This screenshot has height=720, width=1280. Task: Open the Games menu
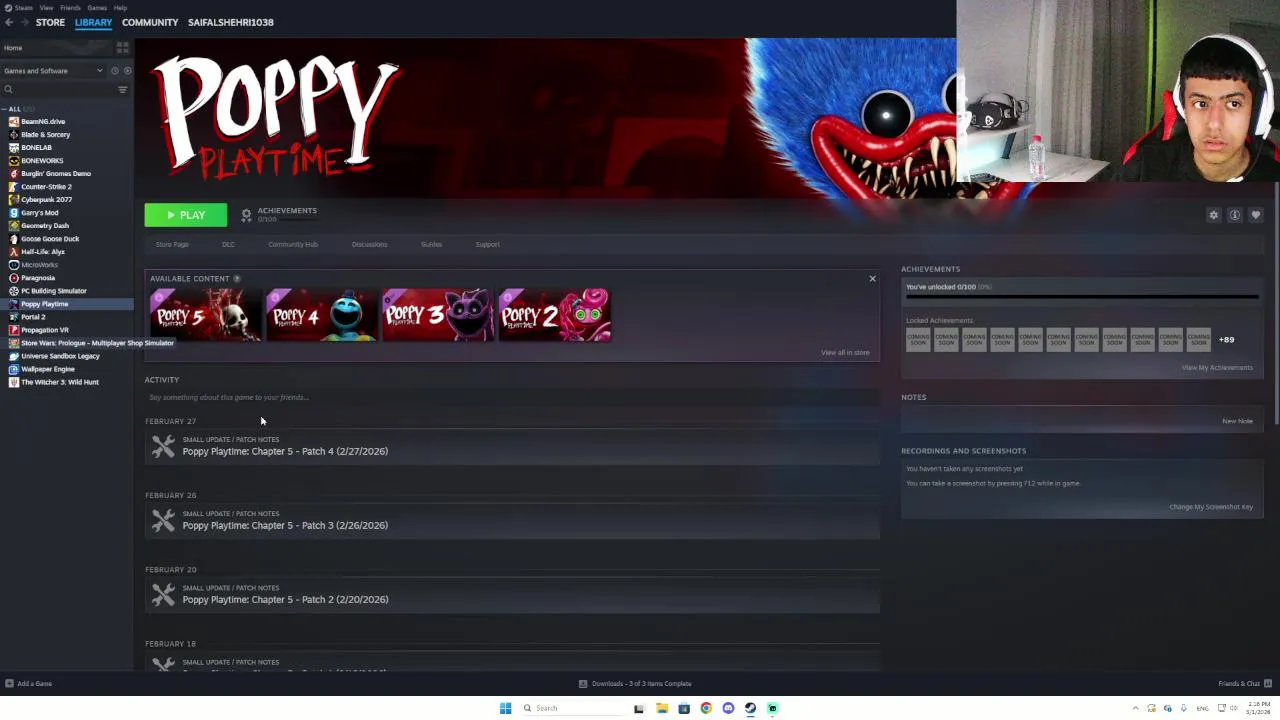point(97,7)
